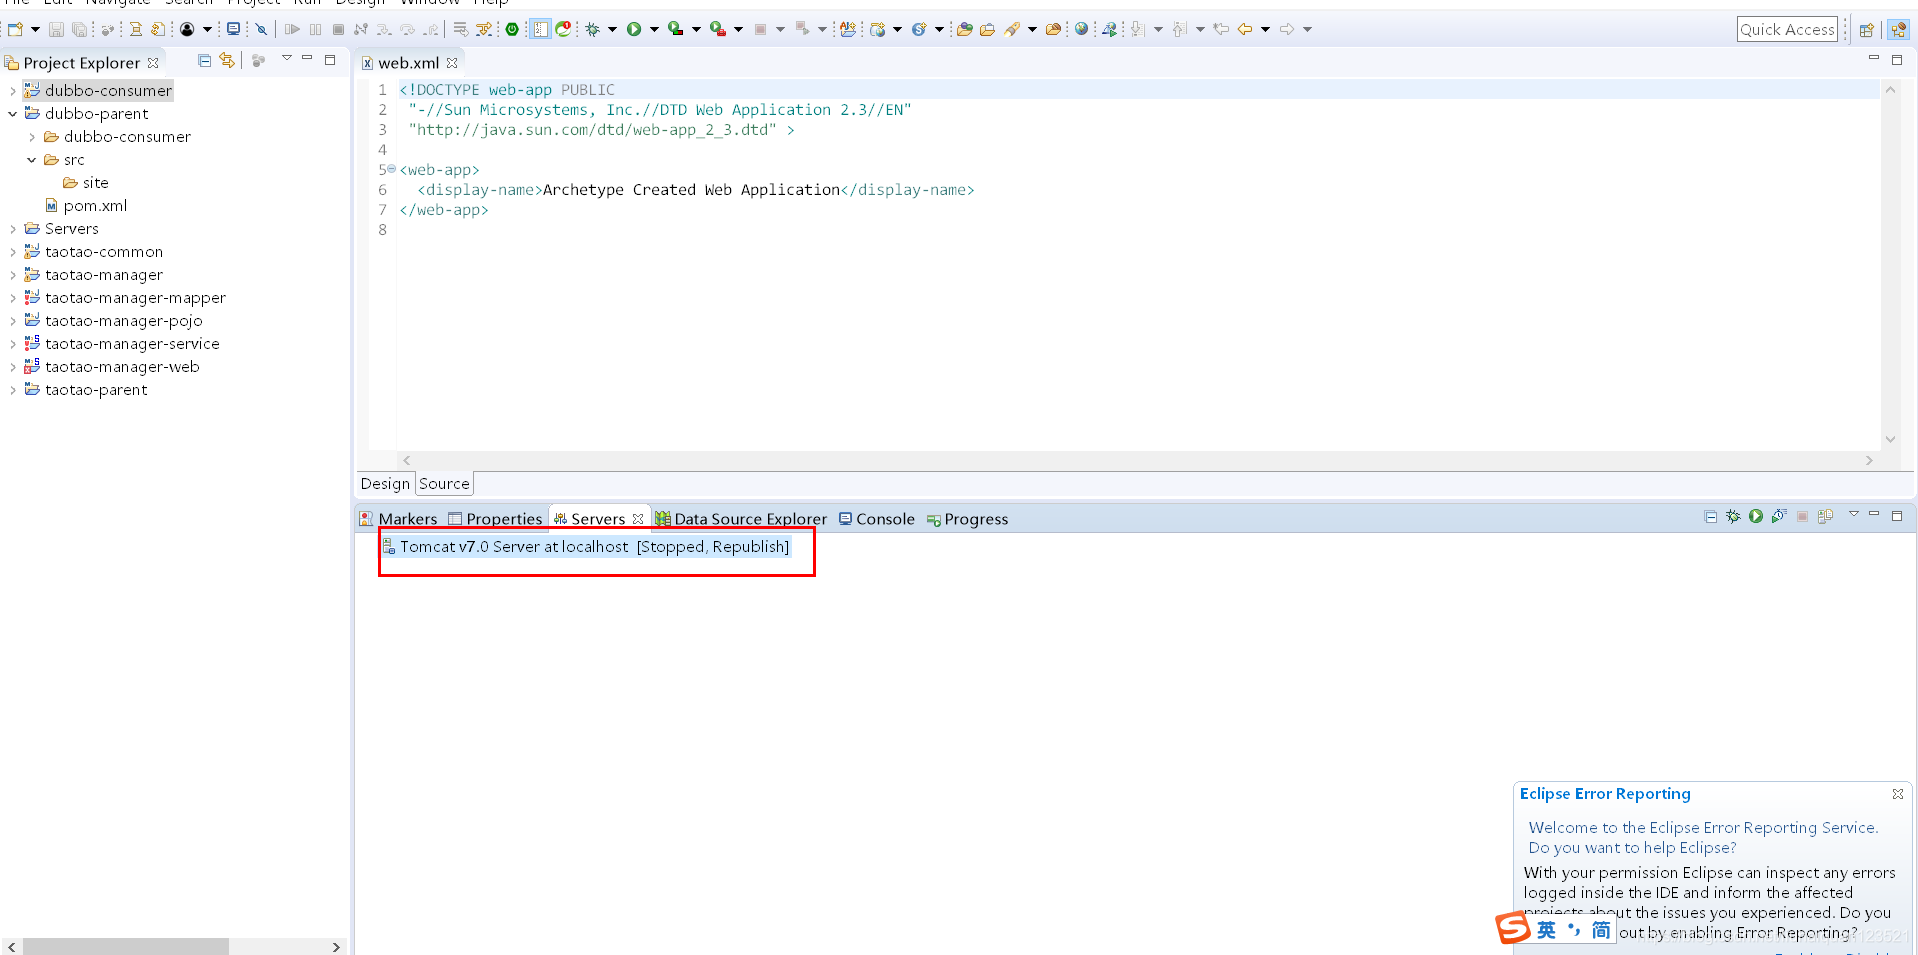Click the Save toolbar icon
The height and width of the screenshot is (955, 1918).
pos(57,29)
